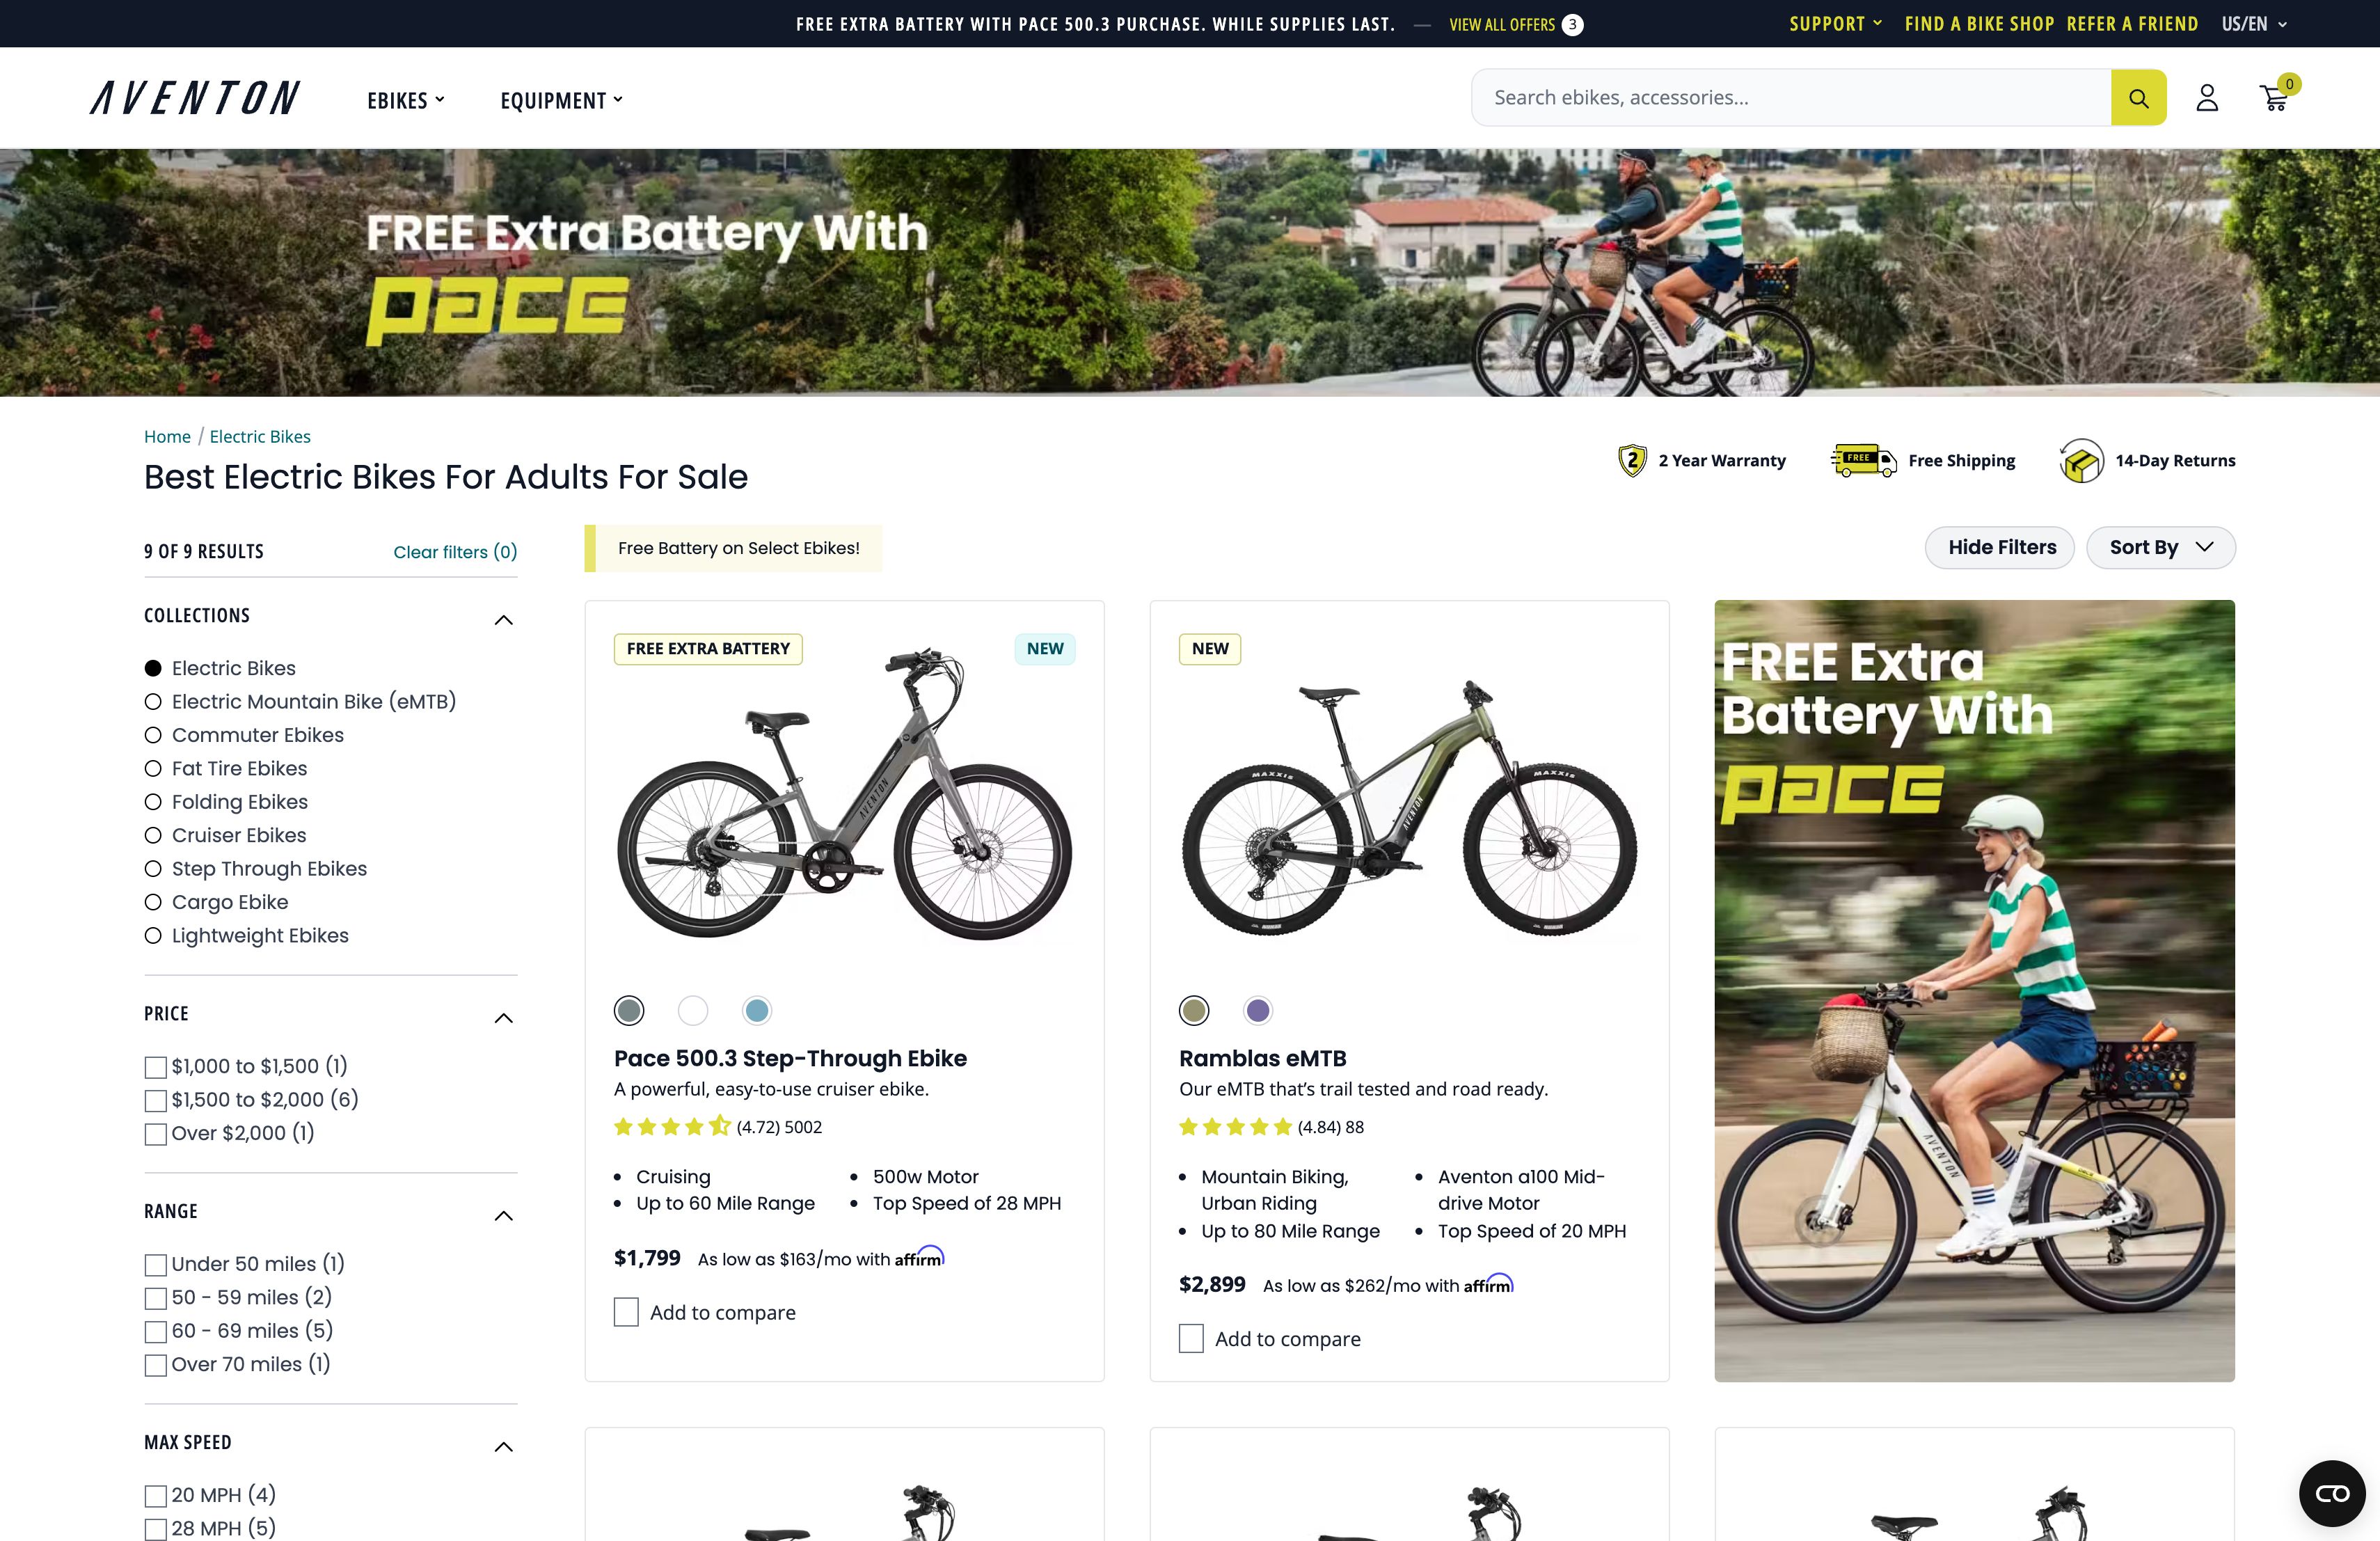Viewport: 2380px width, 1541px height.
Task: Click the search ebikes input field
Action: point(1790,97)
